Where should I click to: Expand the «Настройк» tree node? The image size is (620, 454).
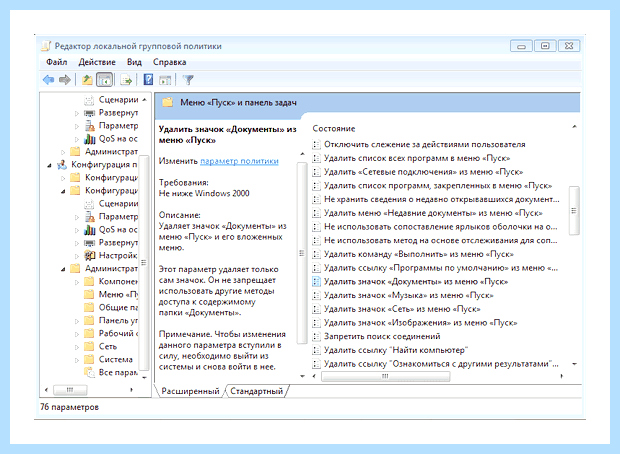pos(77,256)
